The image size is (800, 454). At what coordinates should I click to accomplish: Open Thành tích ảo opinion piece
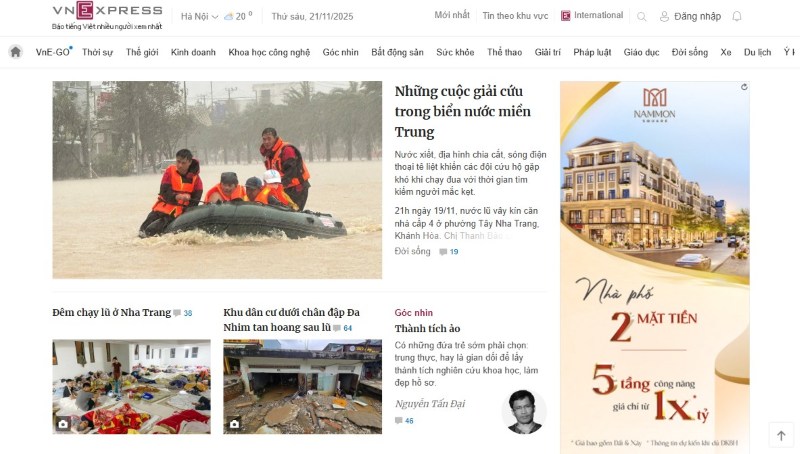pyautogui.click(x=427, y=329)
